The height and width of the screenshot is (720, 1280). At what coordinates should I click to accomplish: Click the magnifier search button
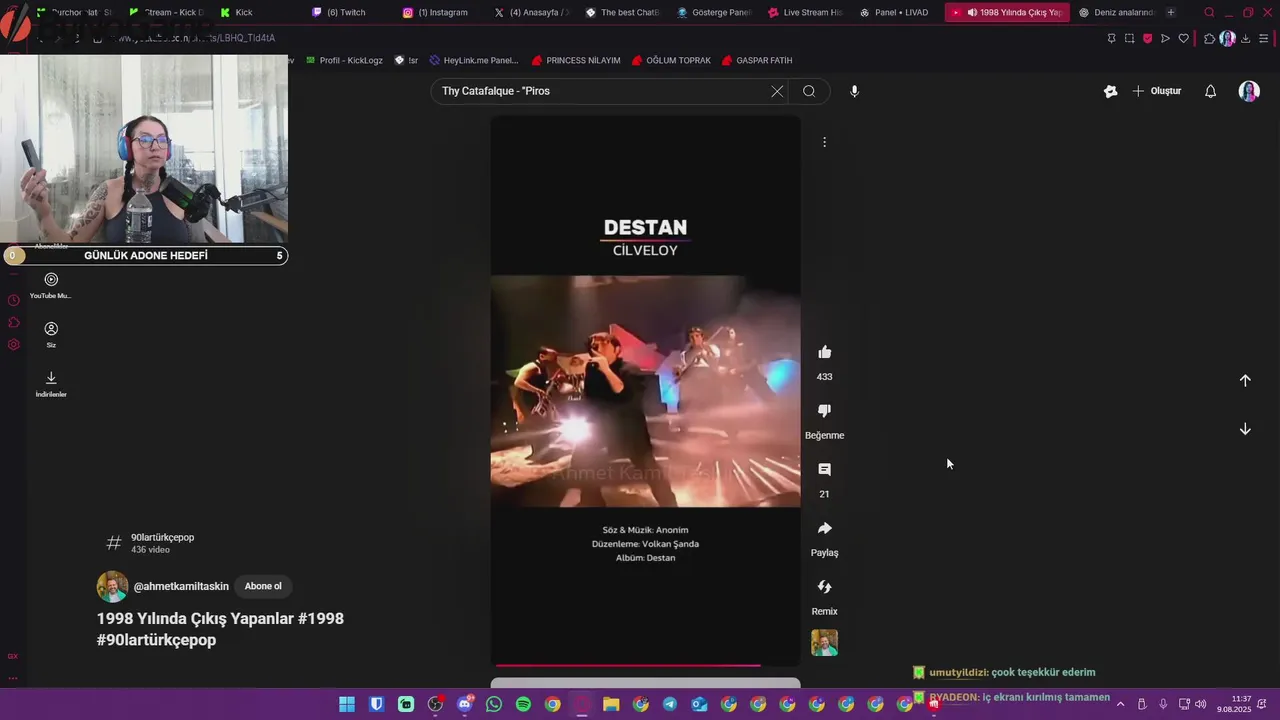[x=809, y=91]
